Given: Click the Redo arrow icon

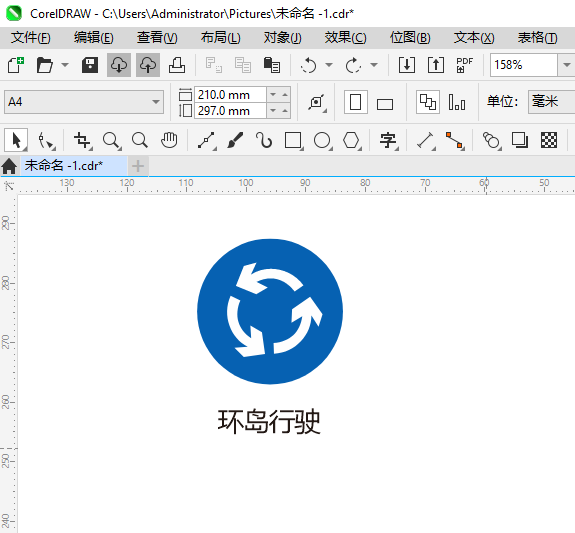Looking at the screenshot, I should 354,65.
